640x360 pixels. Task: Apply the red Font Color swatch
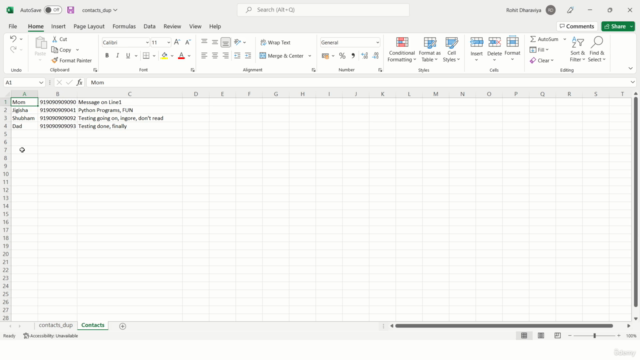click(x=181, y=56)
